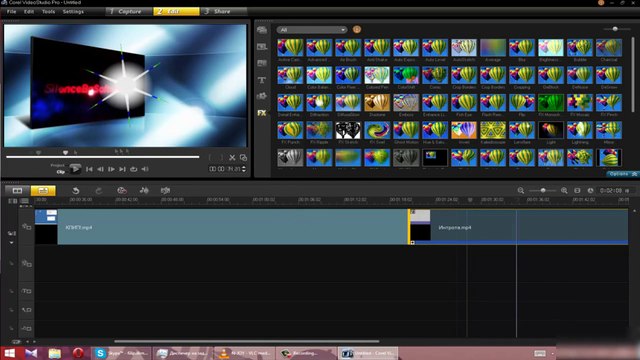Open the Sound Mixer
This screenshot has height=360, width=640.
click(144, 190)
